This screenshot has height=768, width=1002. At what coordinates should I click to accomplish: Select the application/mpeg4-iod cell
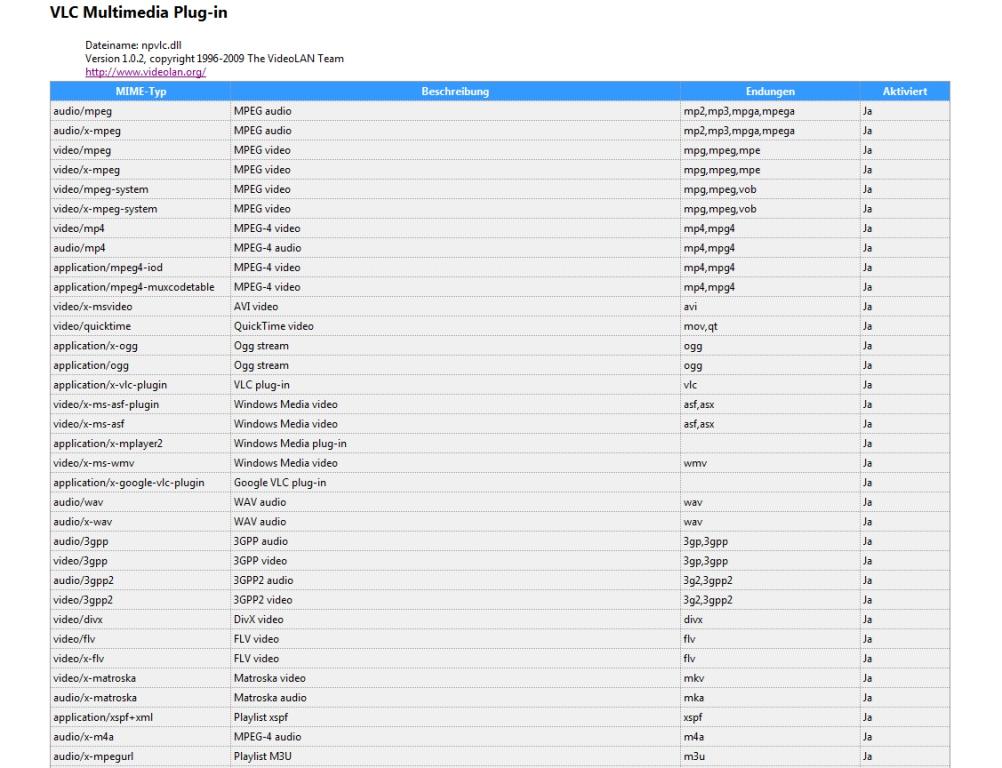141,268
